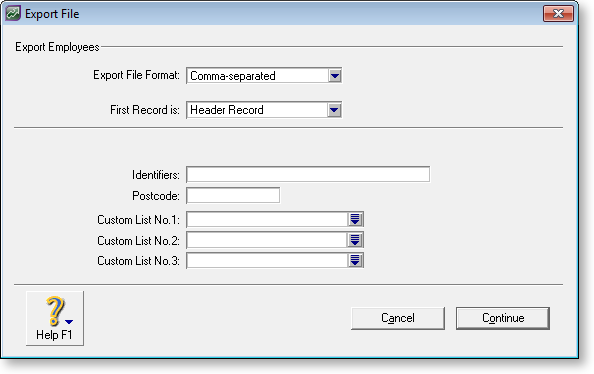This screenshot has height=374, width=594.
Task: Click the Export File title bar text
Action: 52,14
